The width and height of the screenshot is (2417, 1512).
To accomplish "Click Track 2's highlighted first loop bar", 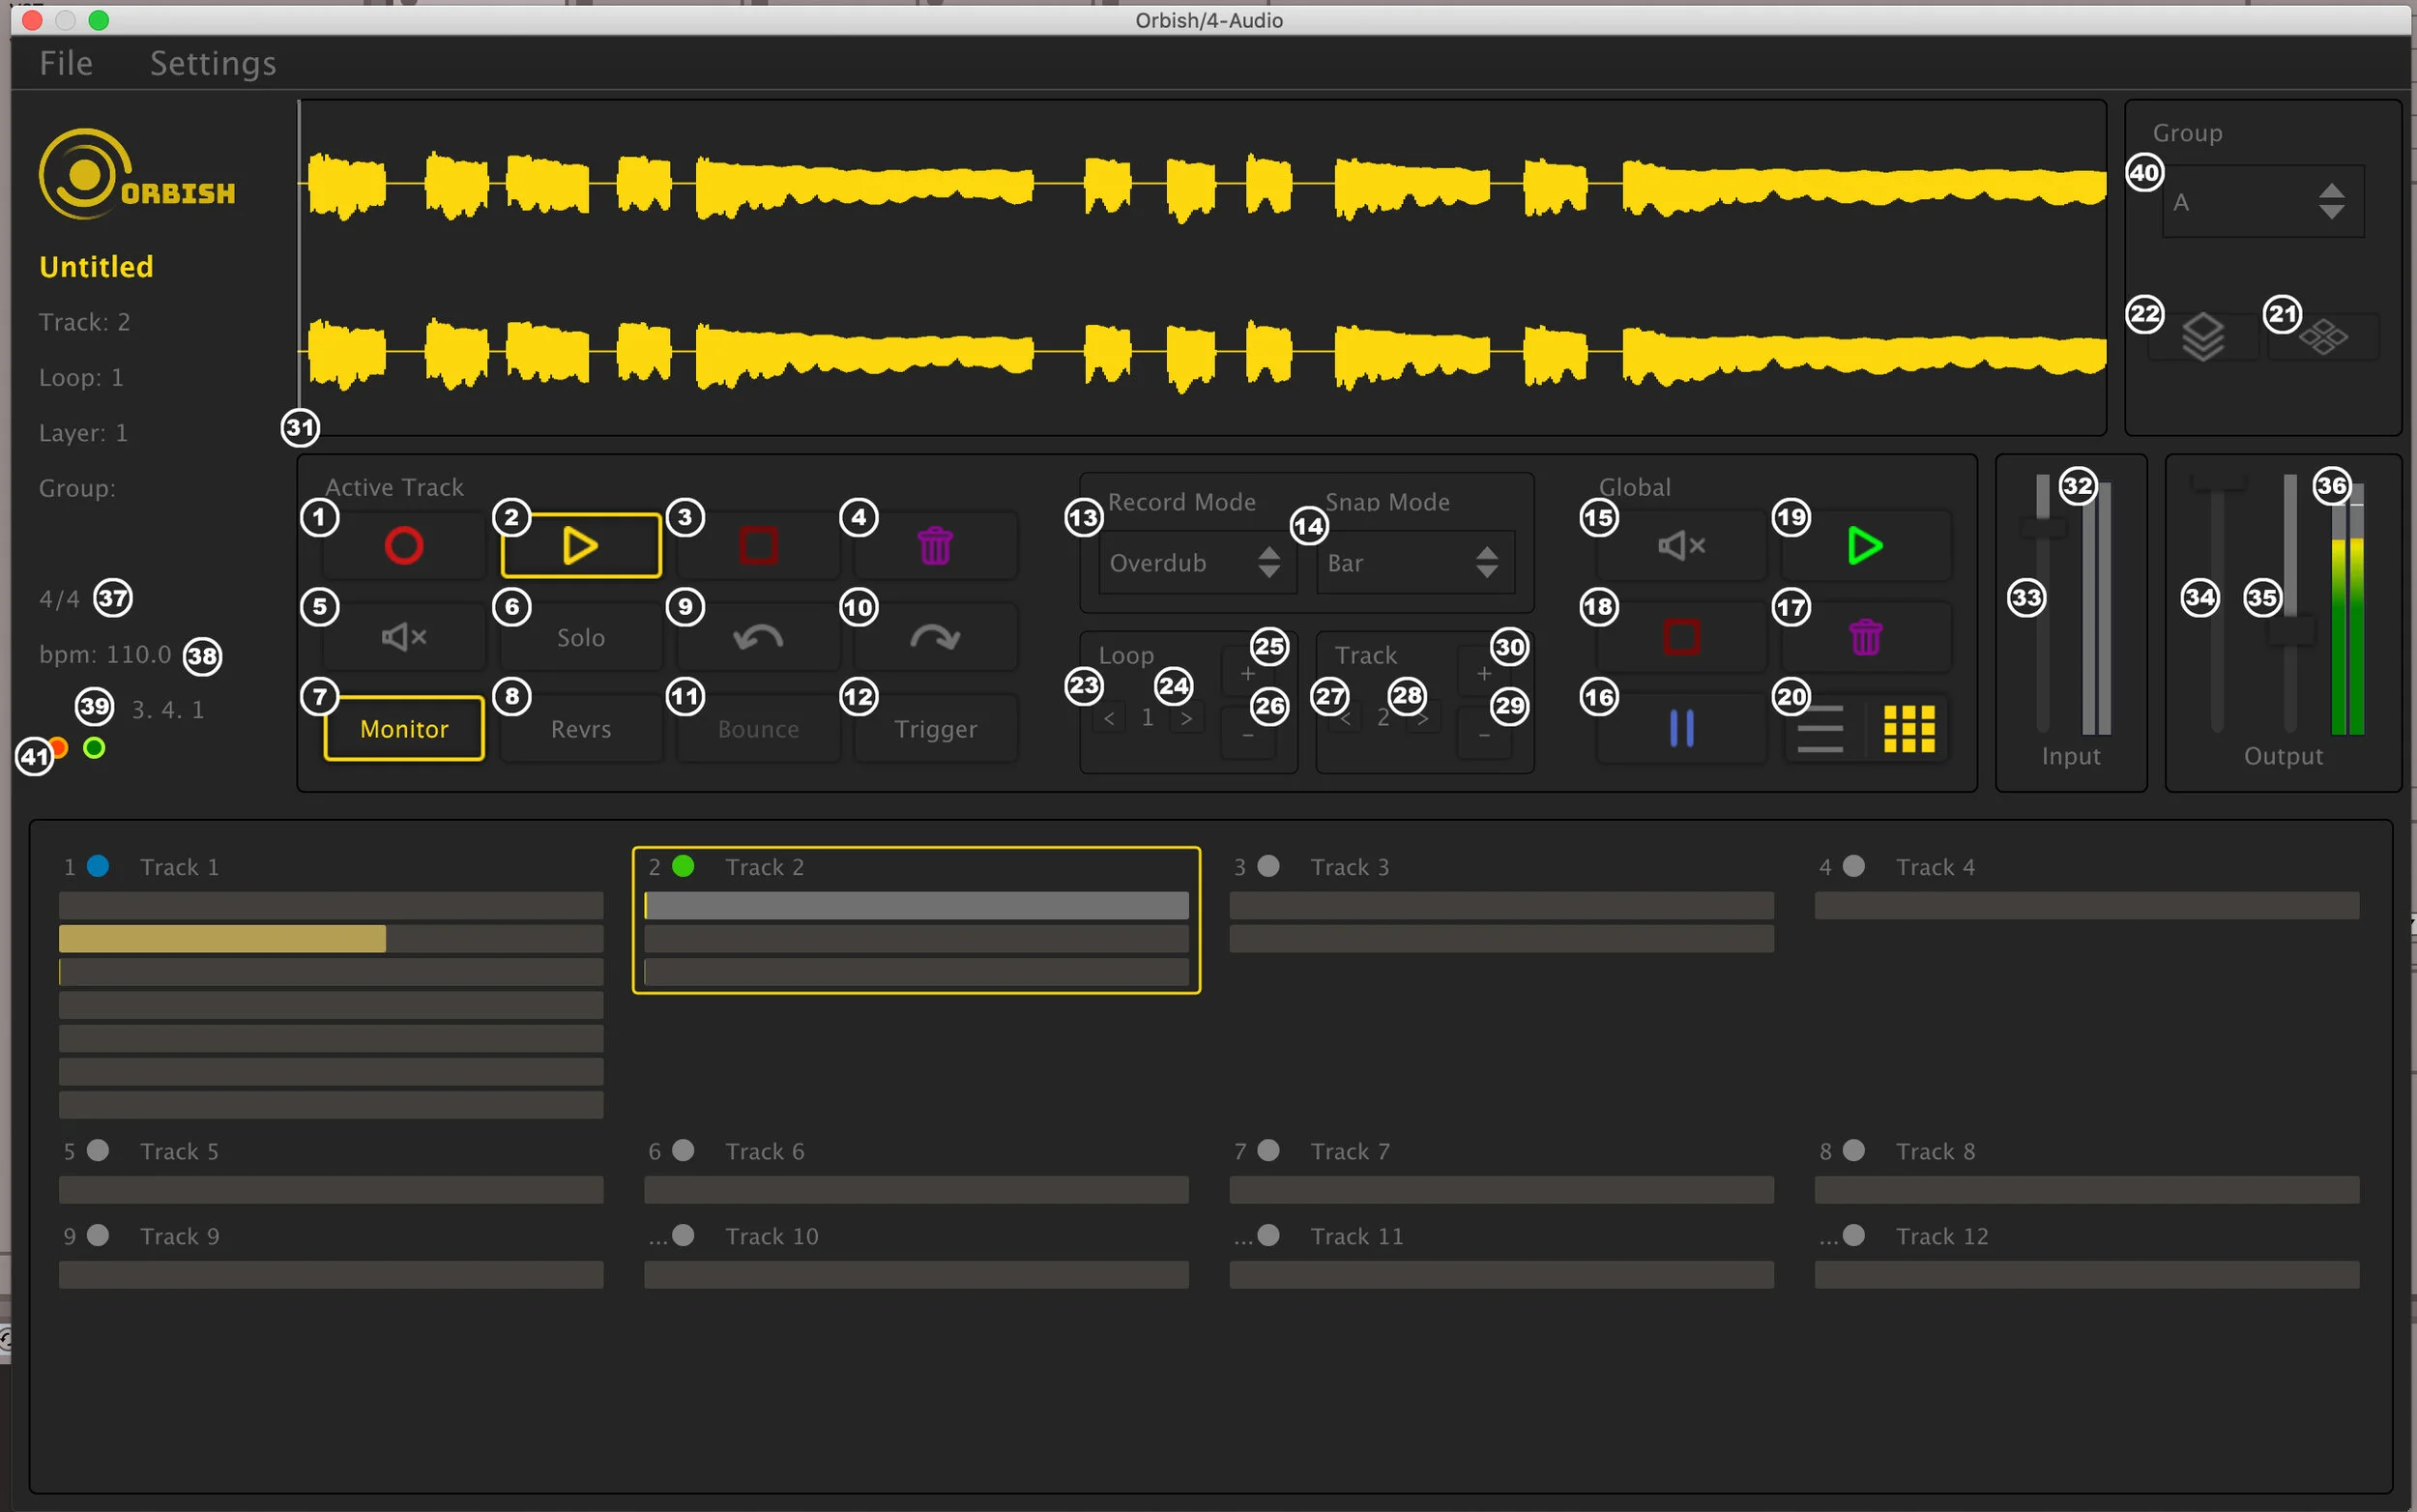I will [916, 905].
